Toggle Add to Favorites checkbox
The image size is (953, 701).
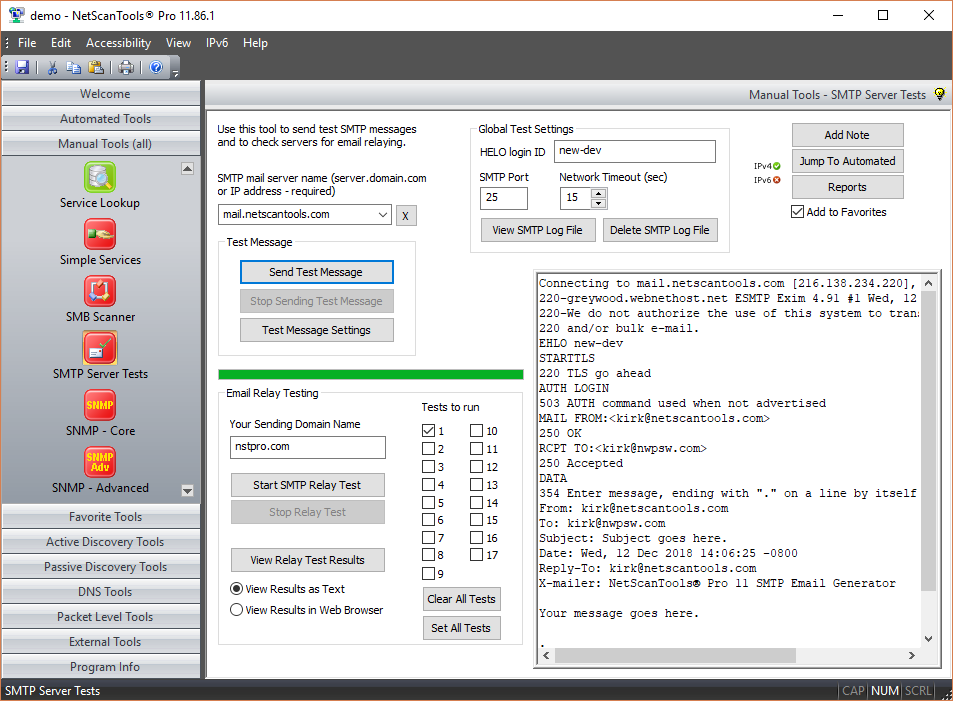(x=797, y=212)
